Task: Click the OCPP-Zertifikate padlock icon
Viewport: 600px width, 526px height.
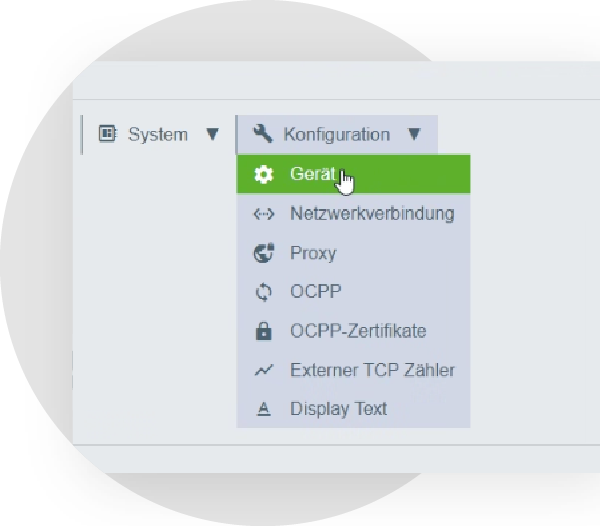Action: coord(263,331)
